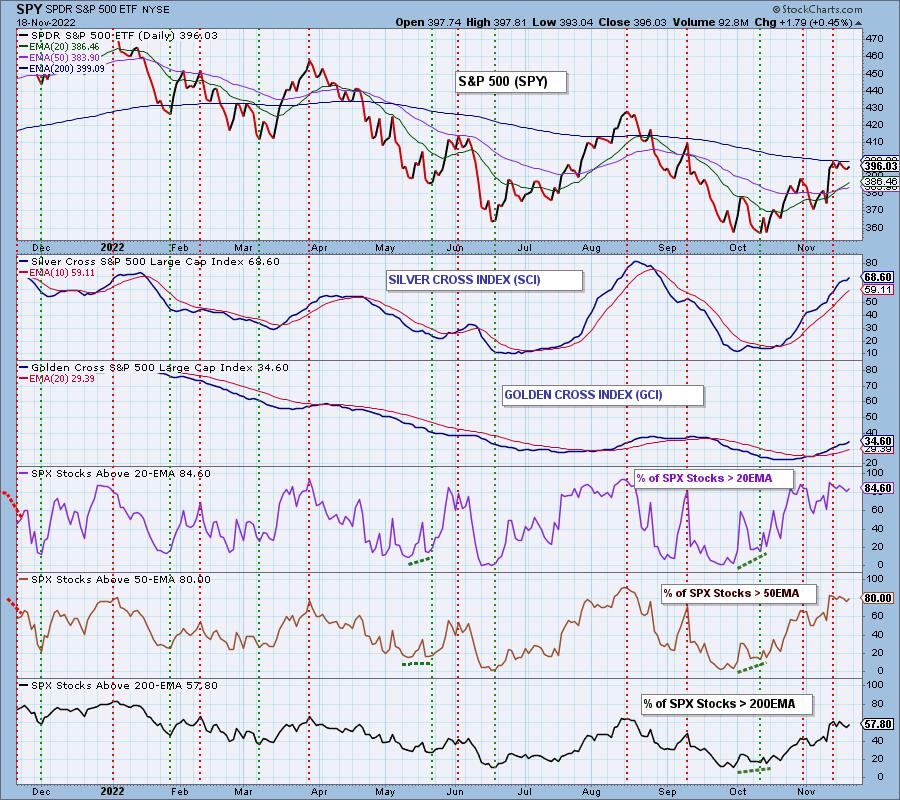This screenshot has width=900, height=800.
Task: Click the "S&P 500 (SPY)" annotation box
Action: [511, 81]
